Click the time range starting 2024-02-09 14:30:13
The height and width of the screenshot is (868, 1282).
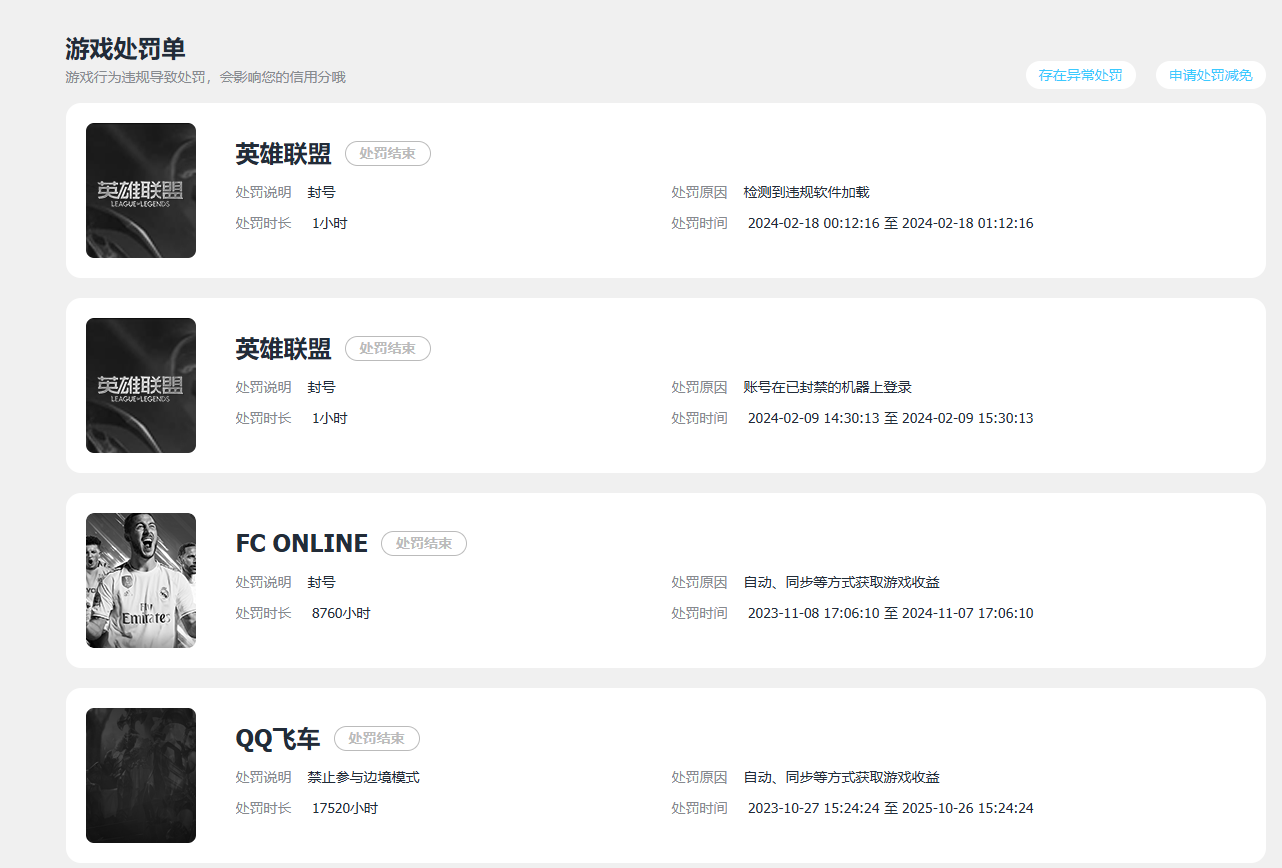pos(891,418)
